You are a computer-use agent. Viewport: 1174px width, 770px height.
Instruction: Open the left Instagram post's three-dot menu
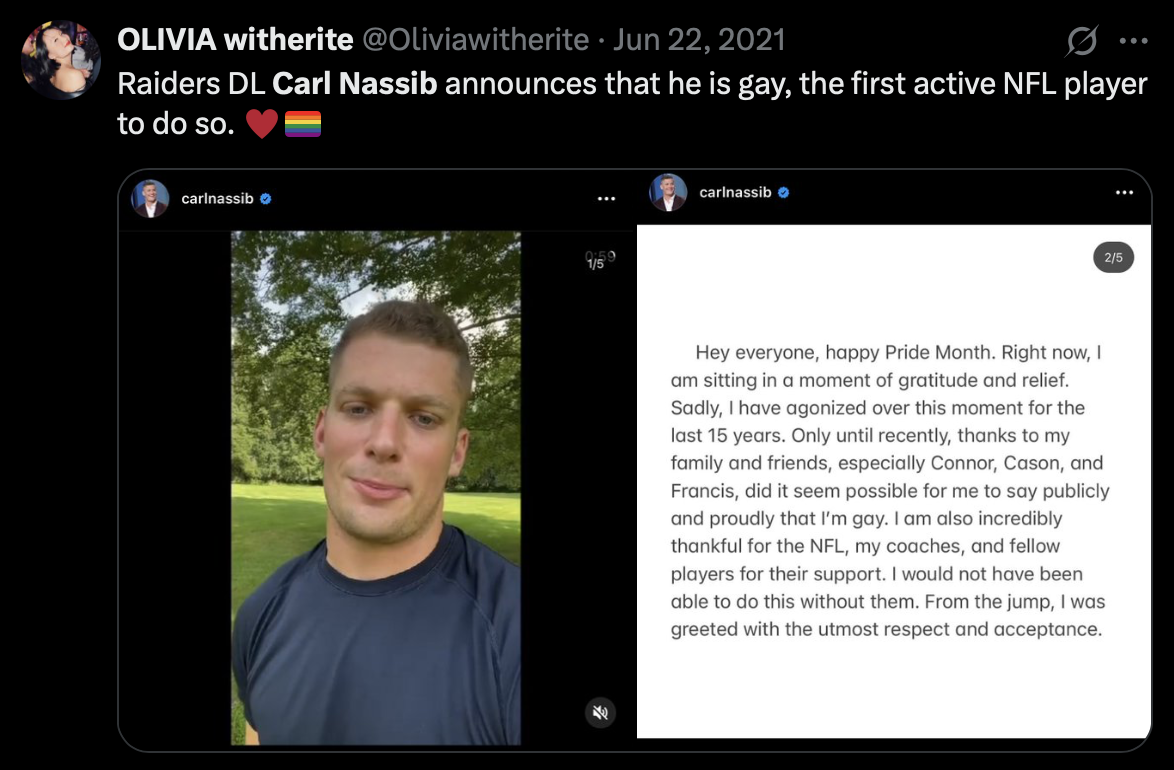click(x=606, y=198)
